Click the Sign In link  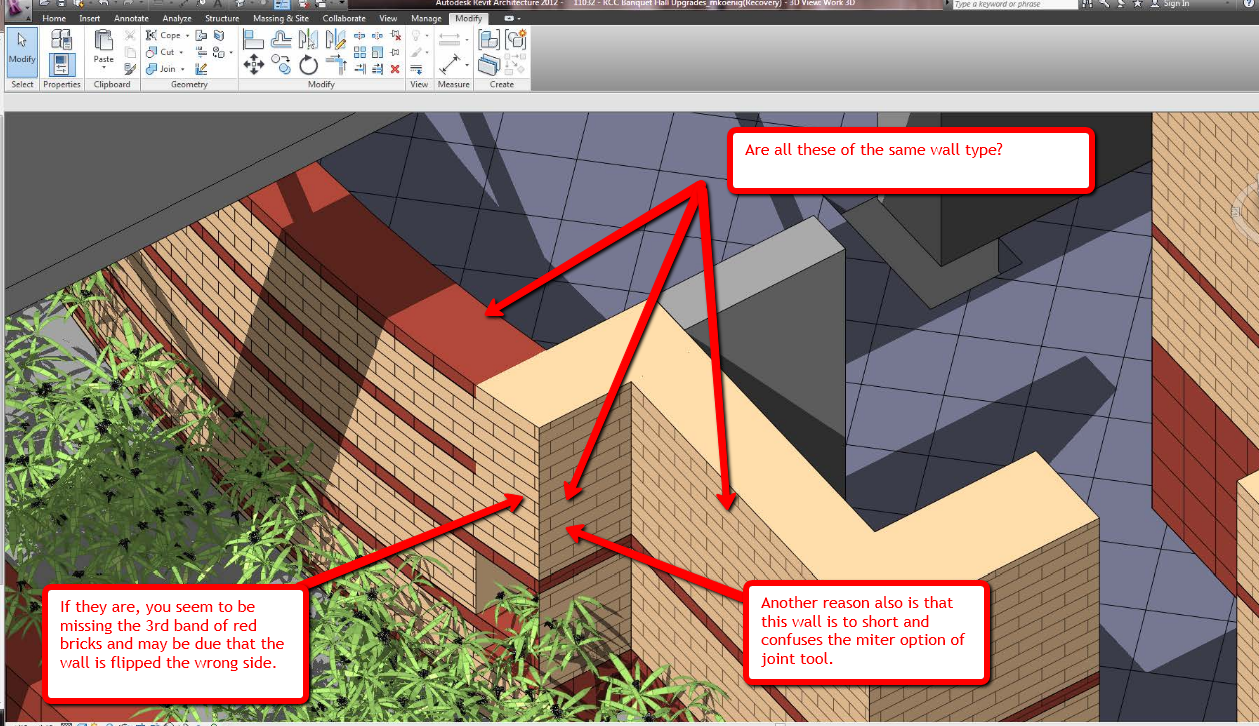1177,4
